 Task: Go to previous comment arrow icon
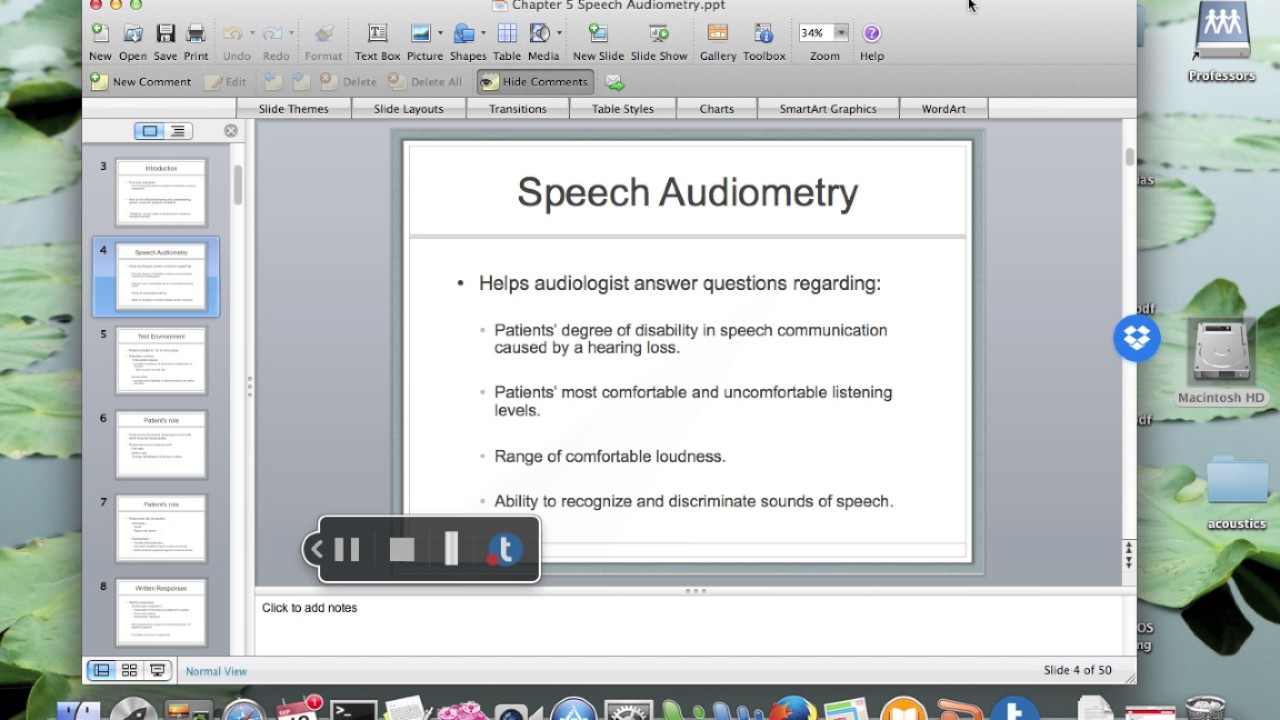tap(273, 82)
